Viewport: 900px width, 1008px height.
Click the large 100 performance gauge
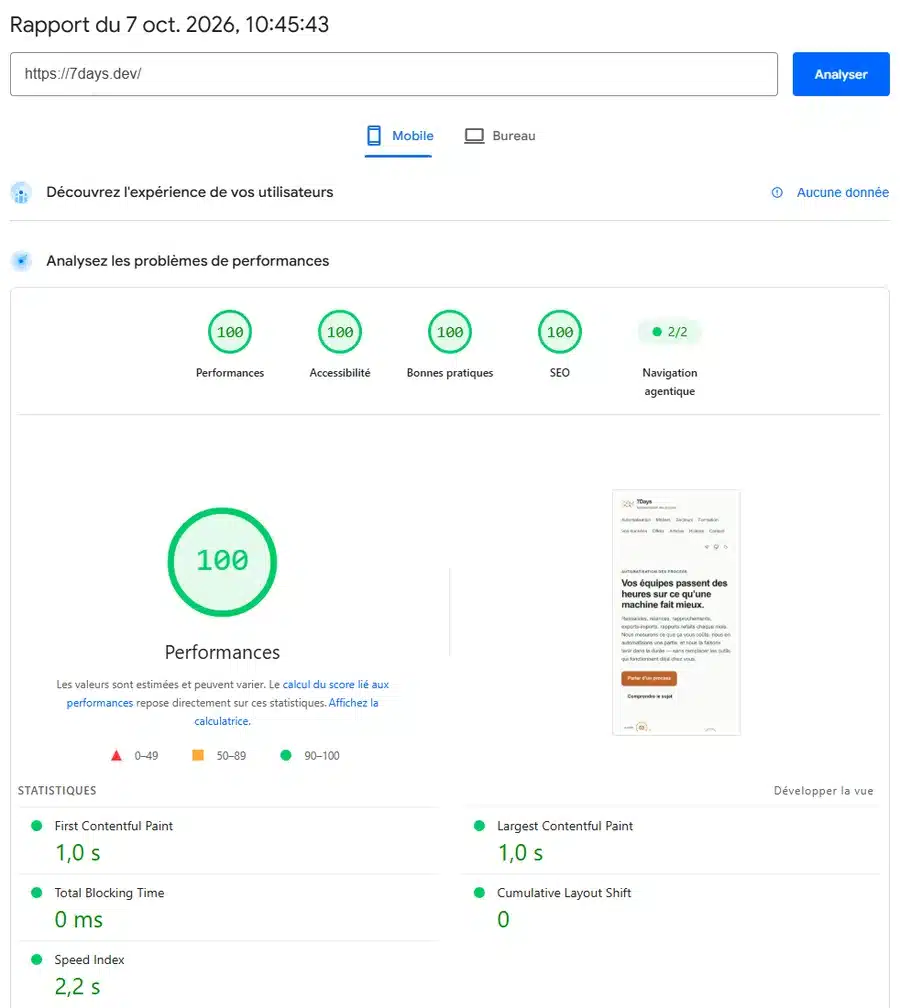[x=222, y=562]
